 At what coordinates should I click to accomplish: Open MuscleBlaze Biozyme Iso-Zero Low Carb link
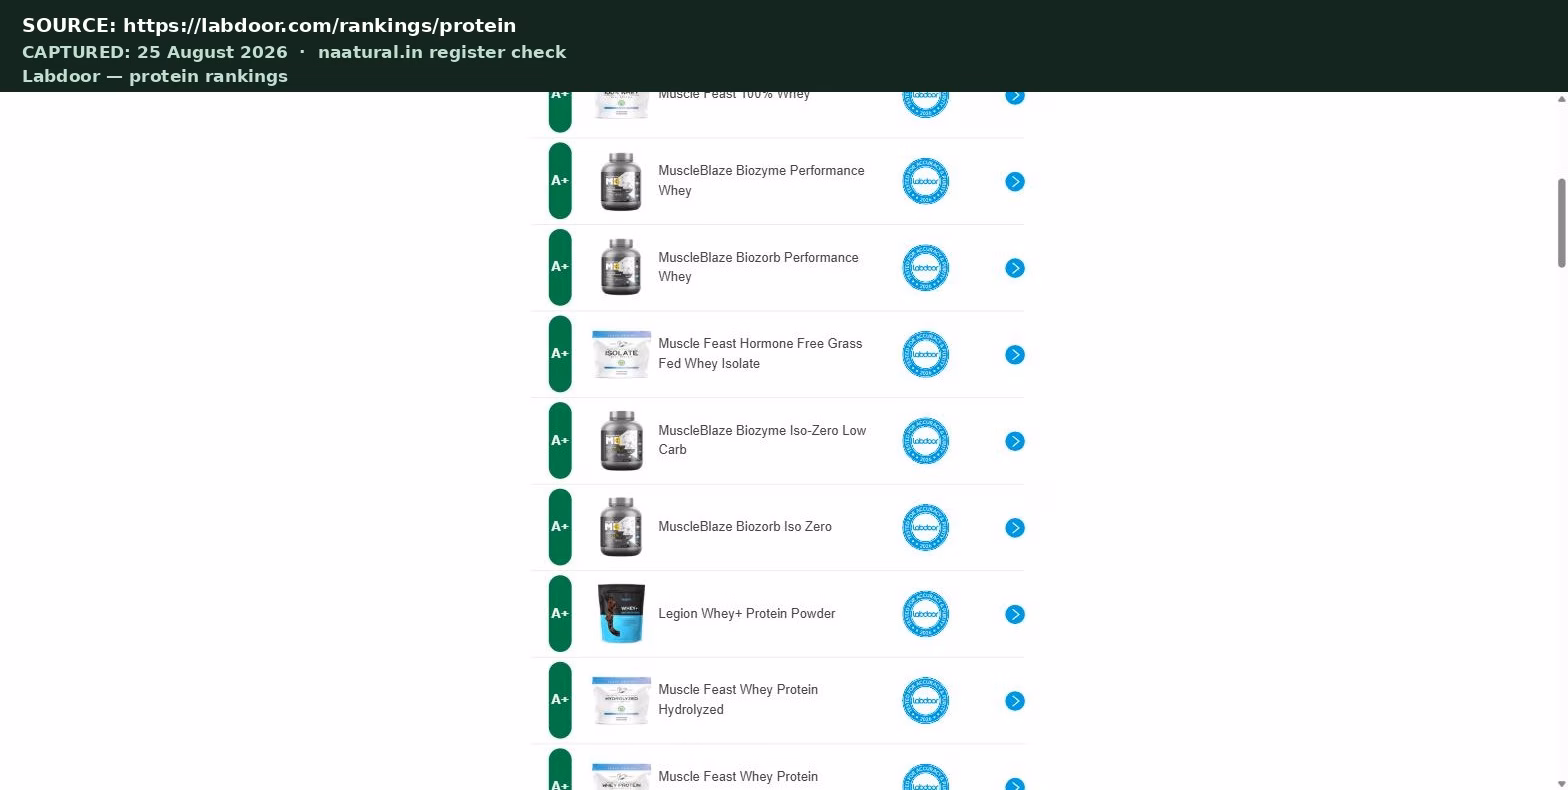(762, 440)
